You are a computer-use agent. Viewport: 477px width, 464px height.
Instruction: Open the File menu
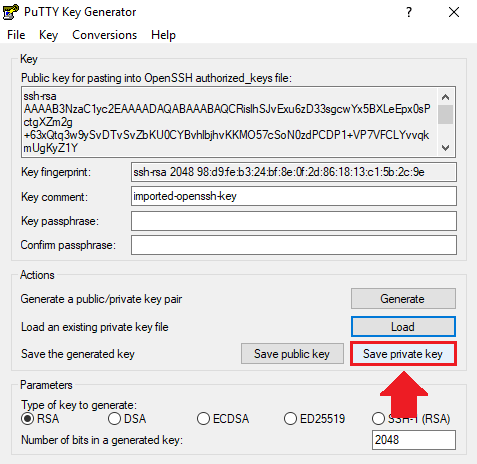point(16,35)
